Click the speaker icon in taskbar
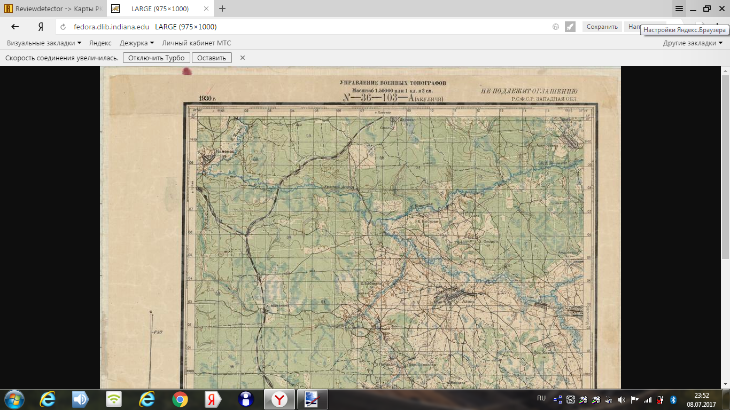The width and height of the screenshot is (730, 410). tap(80, 399)
